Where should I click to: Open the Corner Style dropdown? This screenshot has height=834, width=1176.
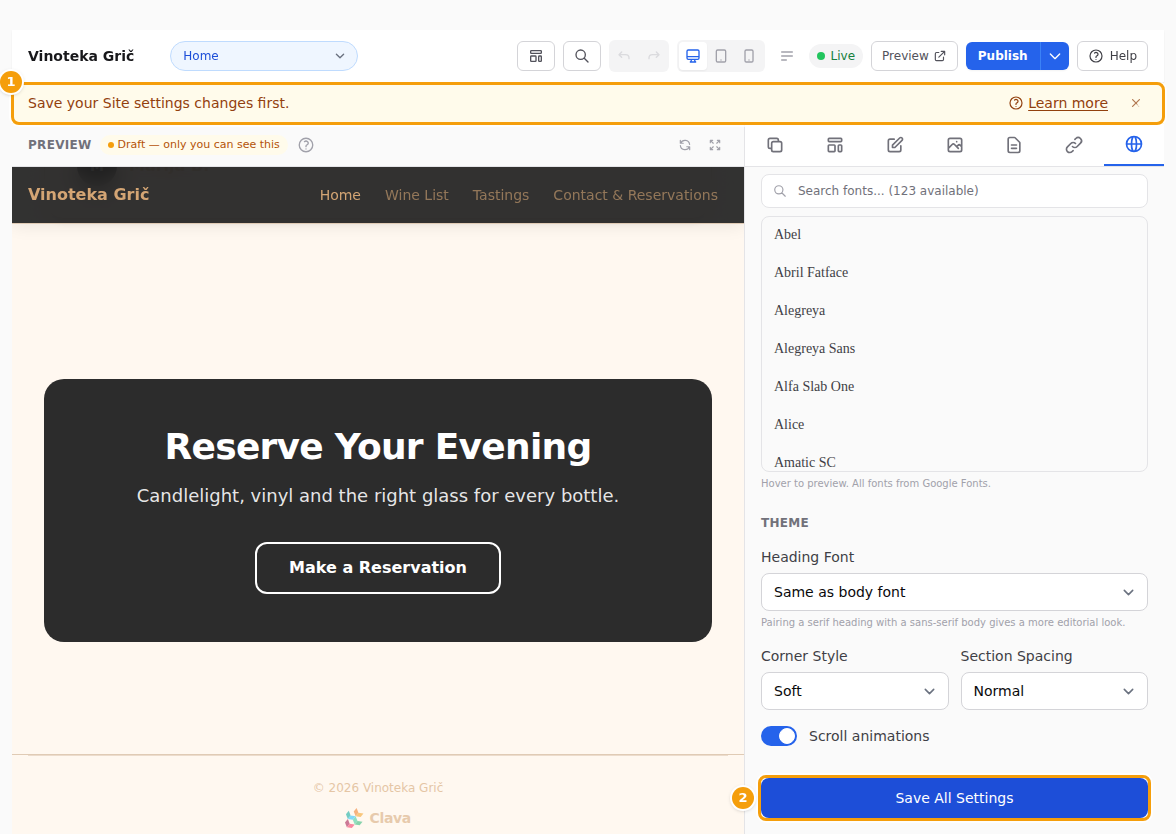tap(855, 691)
